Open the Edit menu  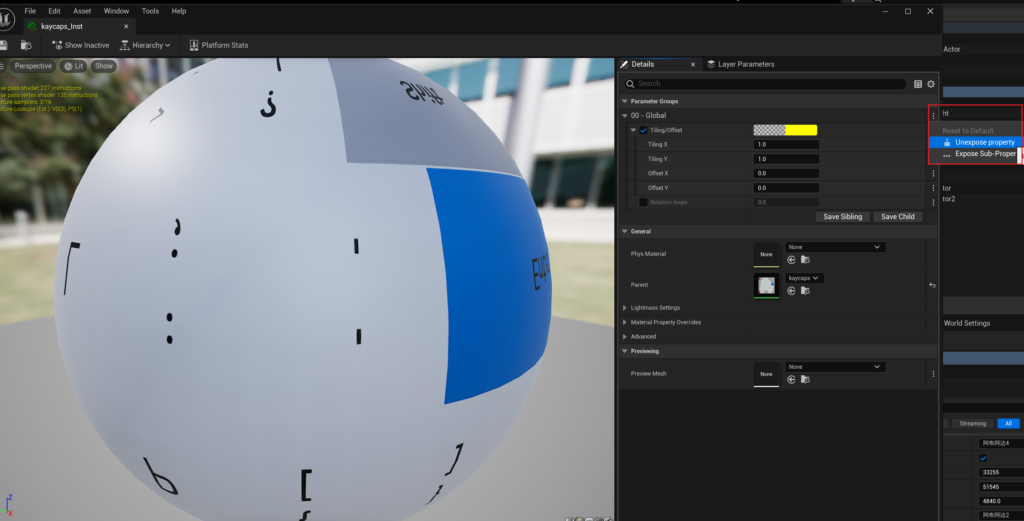54,11
